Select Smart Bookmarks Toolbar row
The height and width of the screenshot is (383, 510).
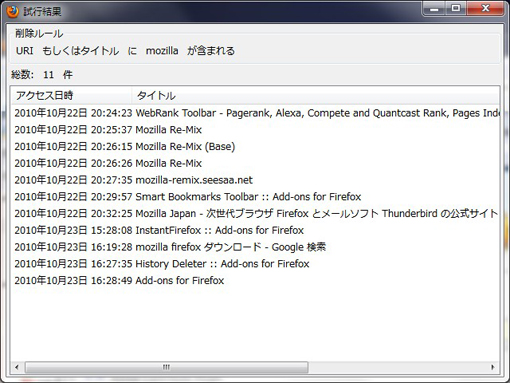click(x=255, y=197)
